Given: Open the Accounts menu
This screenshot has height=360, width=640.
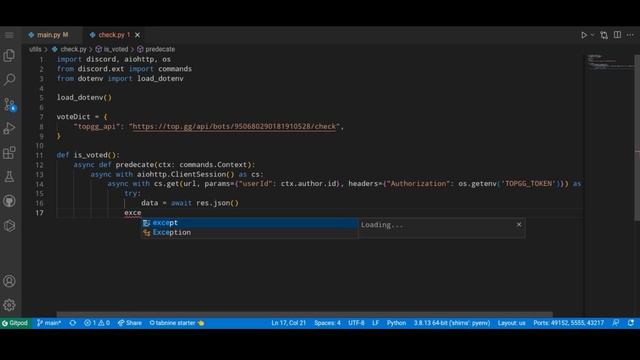Looking at the screenshot, I should coord(9,281).
